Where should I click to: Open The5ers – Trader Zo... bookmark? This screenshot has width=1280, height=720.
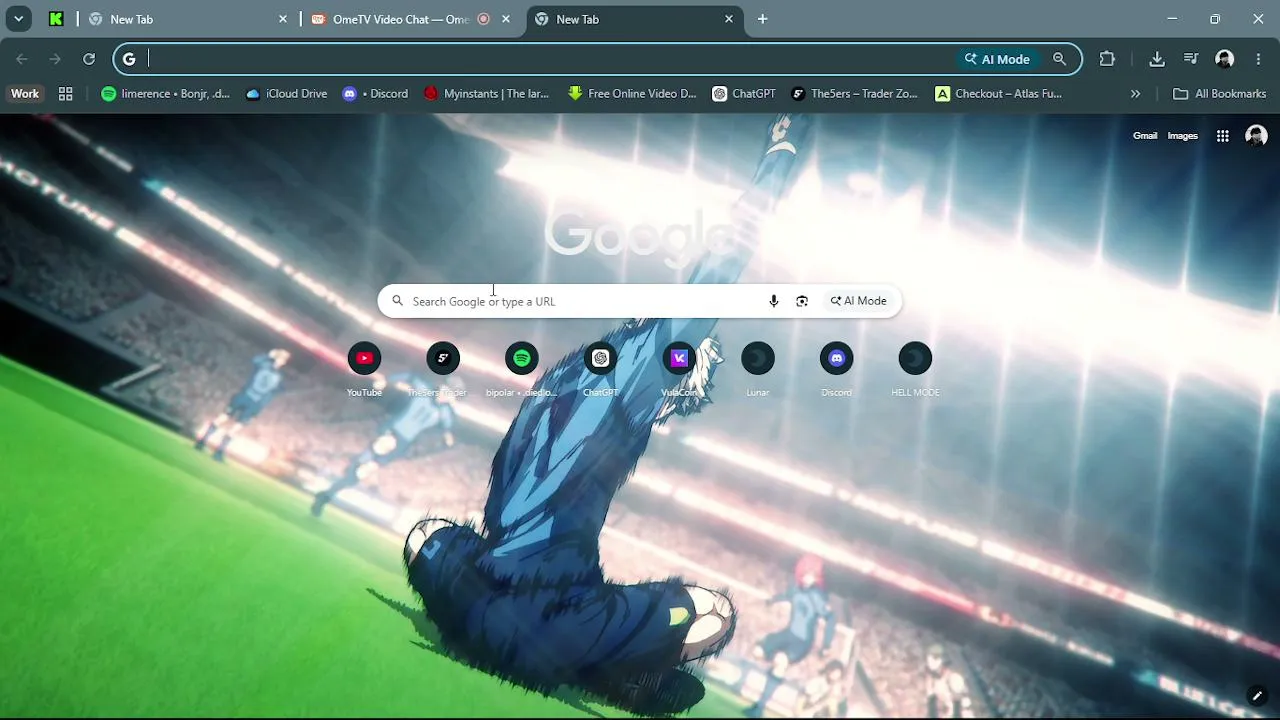point(854,94)
